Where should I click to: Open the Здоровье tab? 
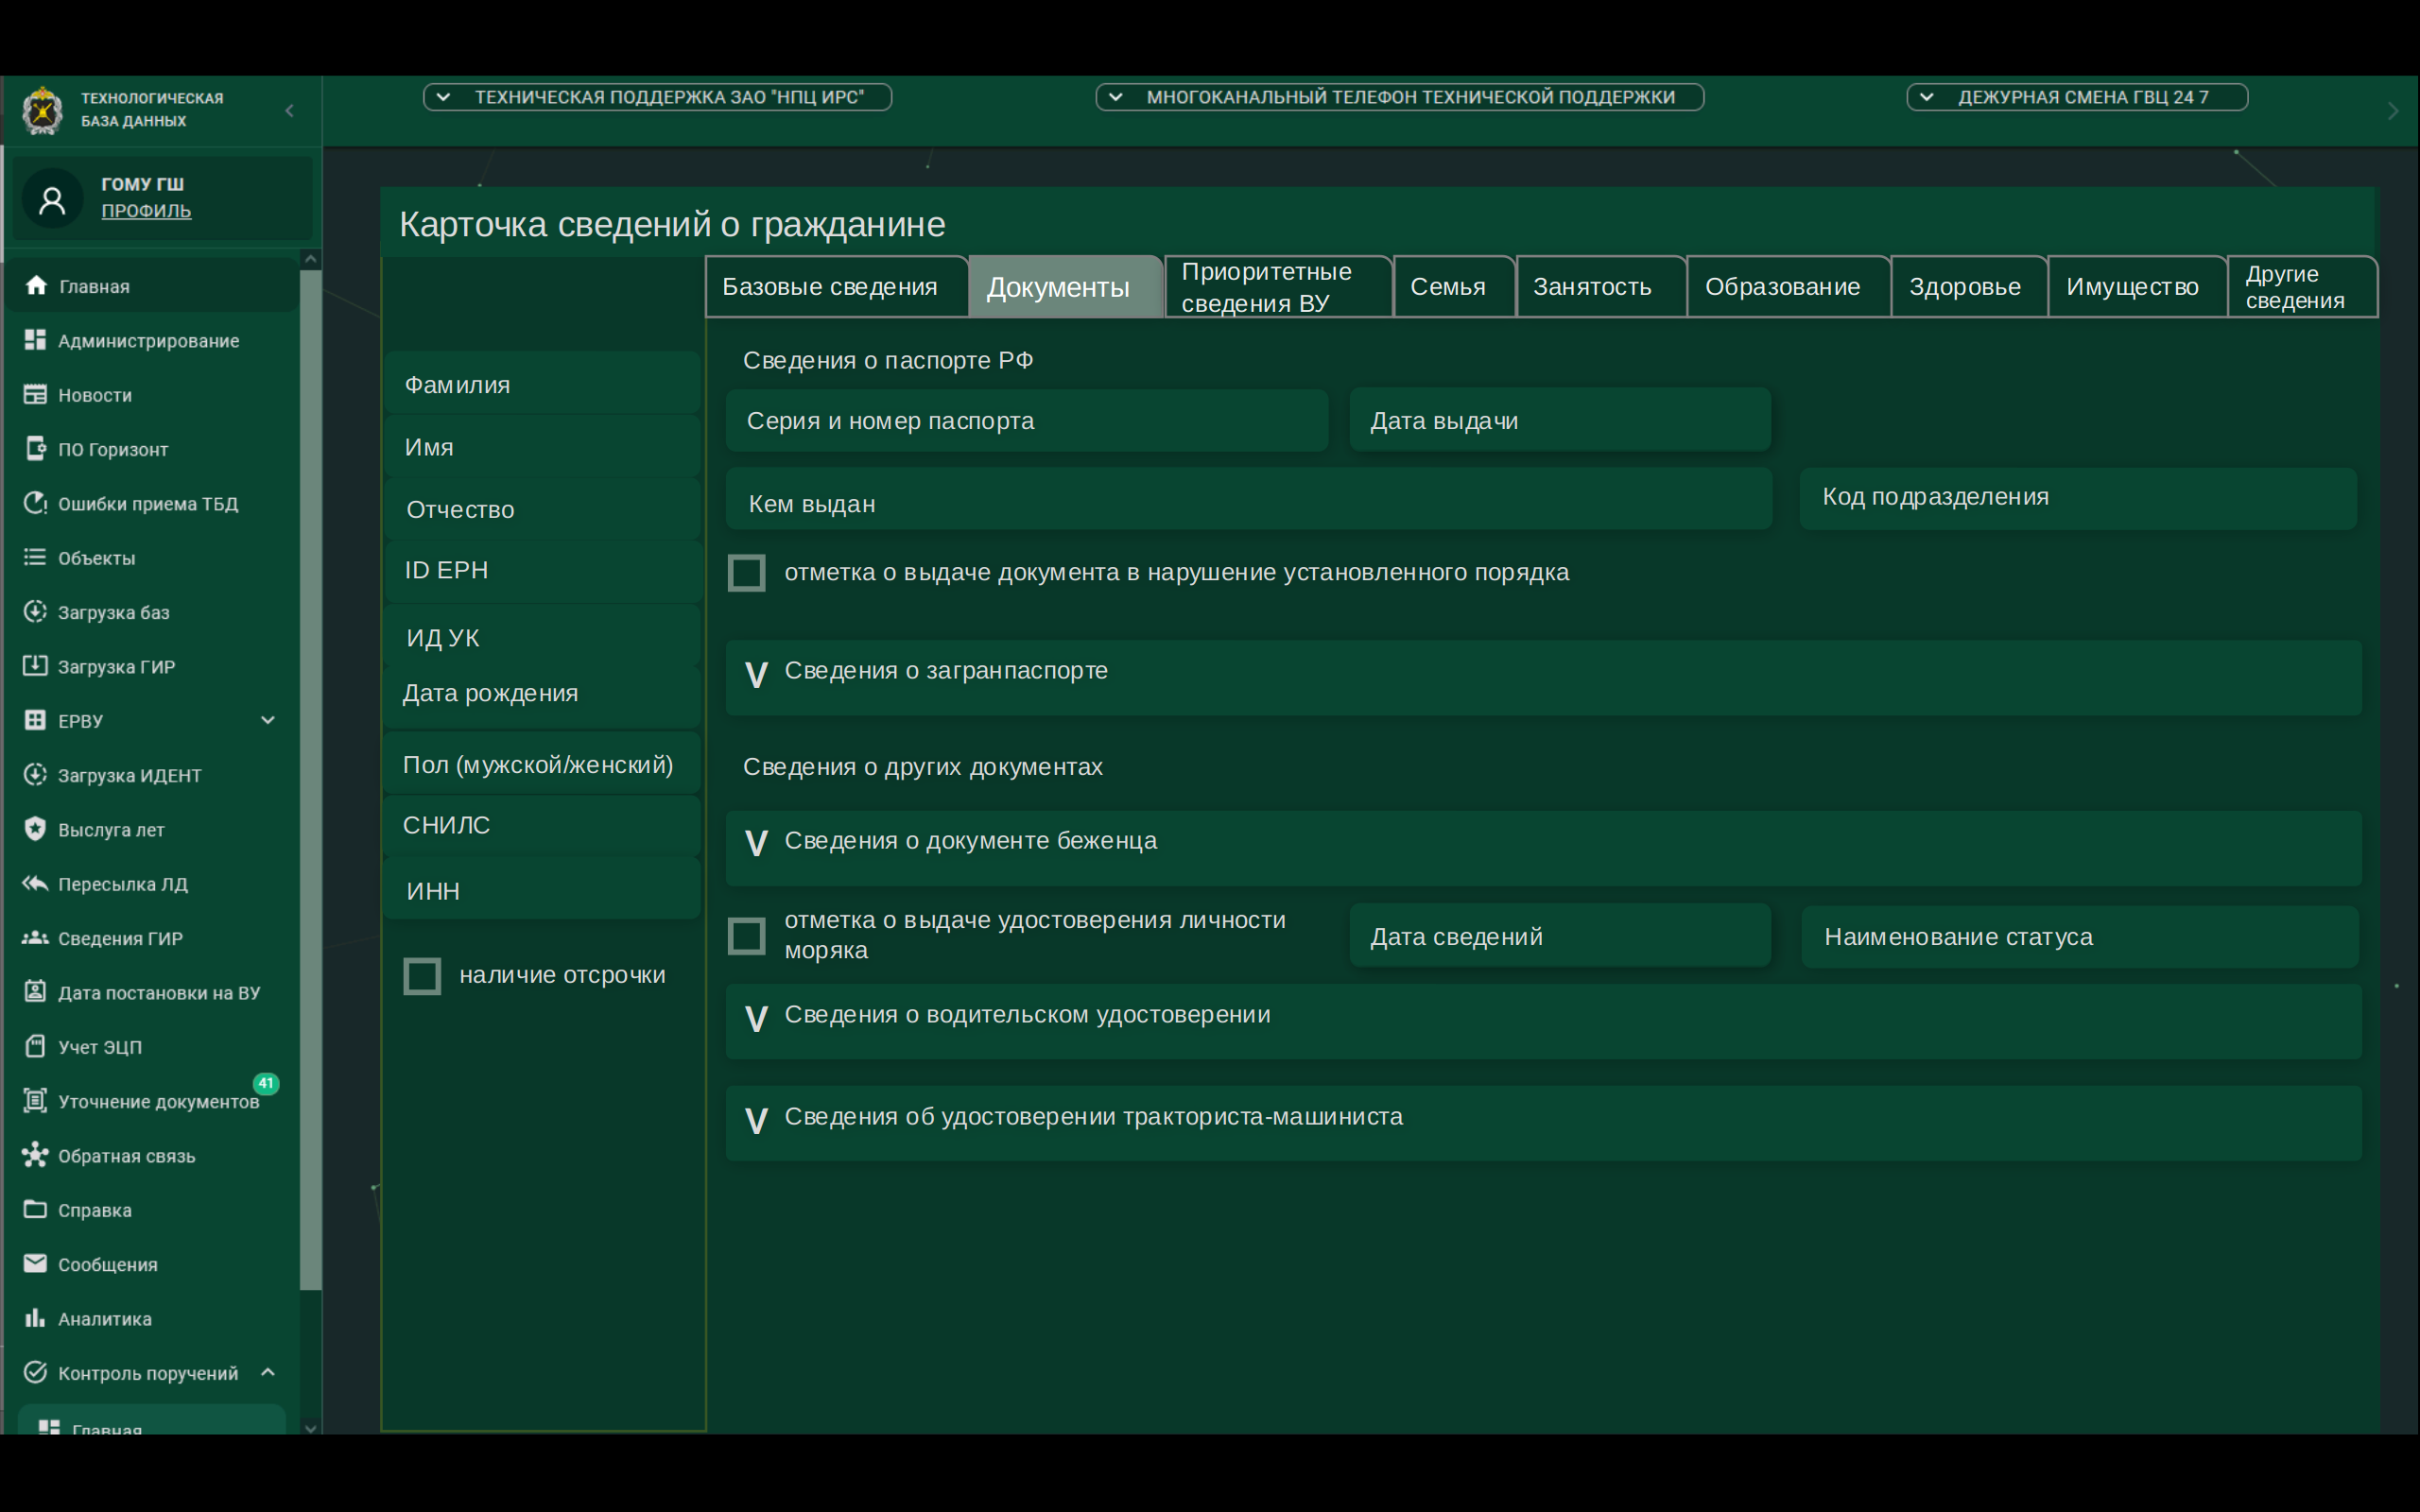point(1964,287)
